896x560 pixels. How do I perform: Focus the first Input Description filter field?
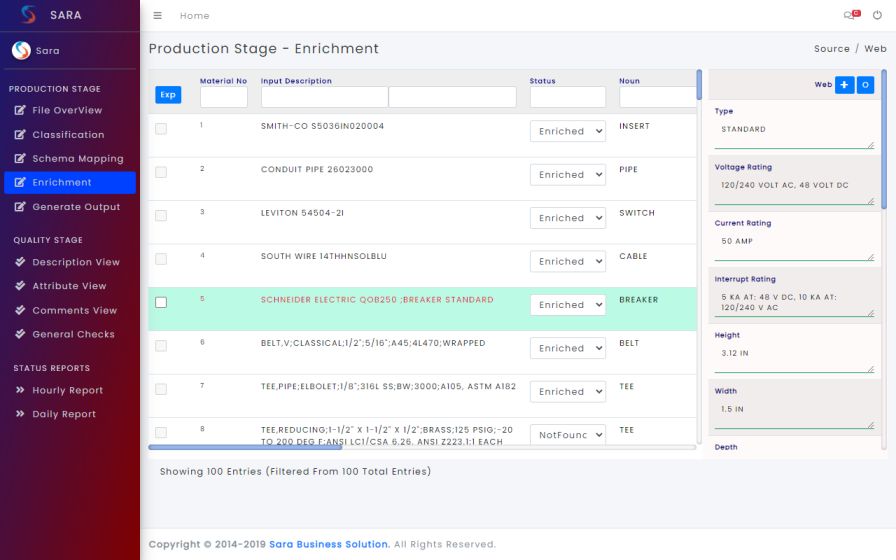coord(324,97)
